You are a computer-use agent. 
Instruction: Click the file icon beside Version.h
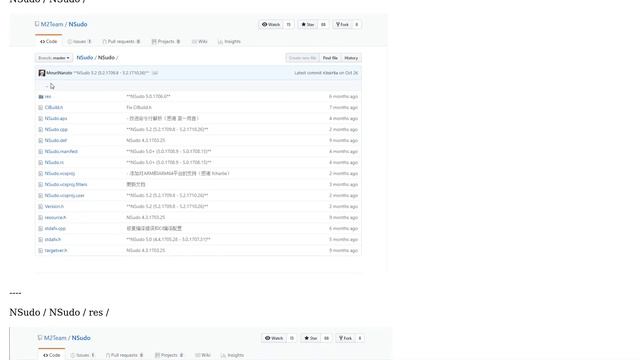pyautogui.click(x=41, y=207)
